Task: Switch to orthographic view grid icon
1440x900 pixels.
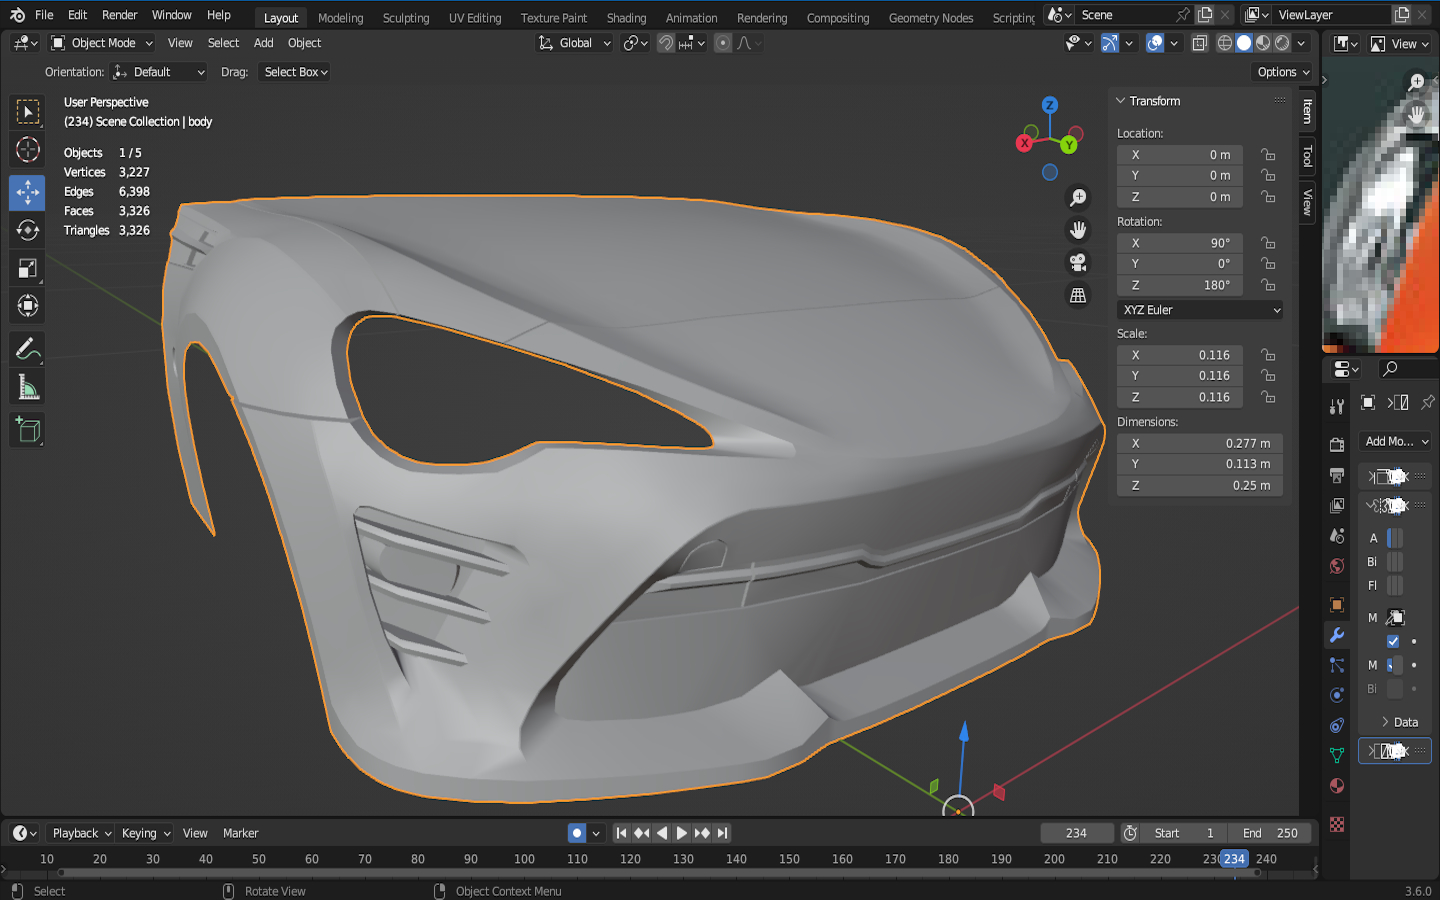Action: [1078, 295]
